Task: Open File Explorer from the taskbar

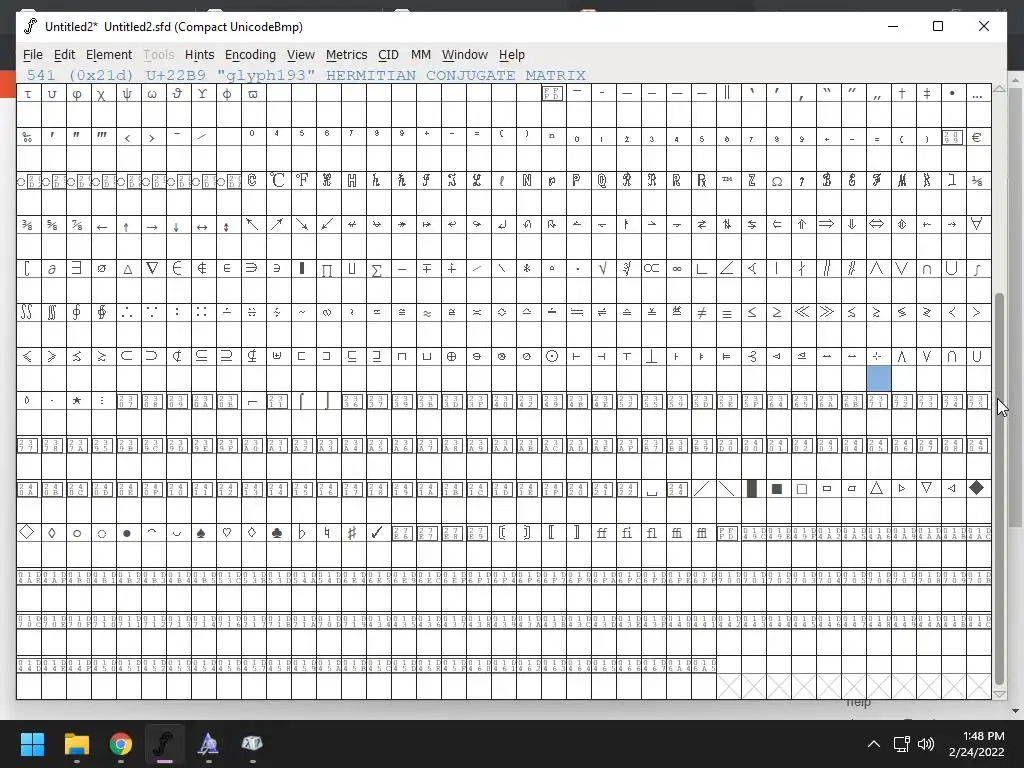Action: point(76,744)
